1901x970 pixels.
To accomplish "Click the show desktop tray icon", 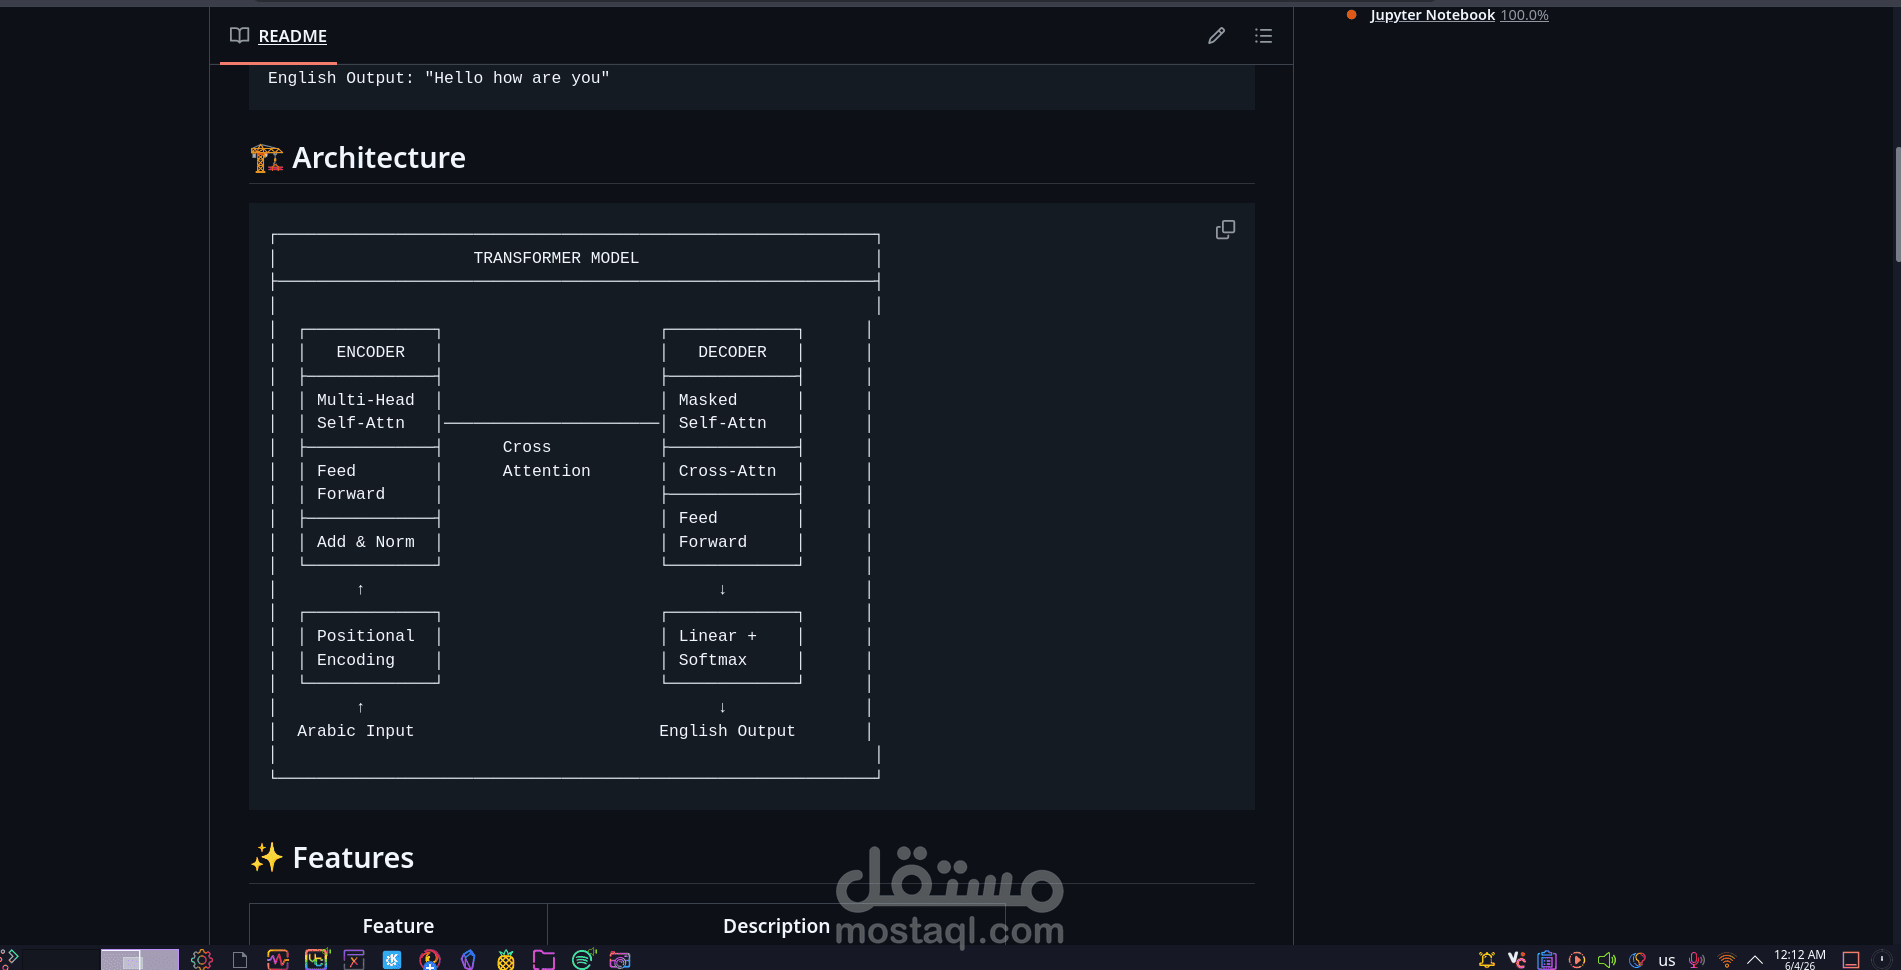I will coord(1851,960).
